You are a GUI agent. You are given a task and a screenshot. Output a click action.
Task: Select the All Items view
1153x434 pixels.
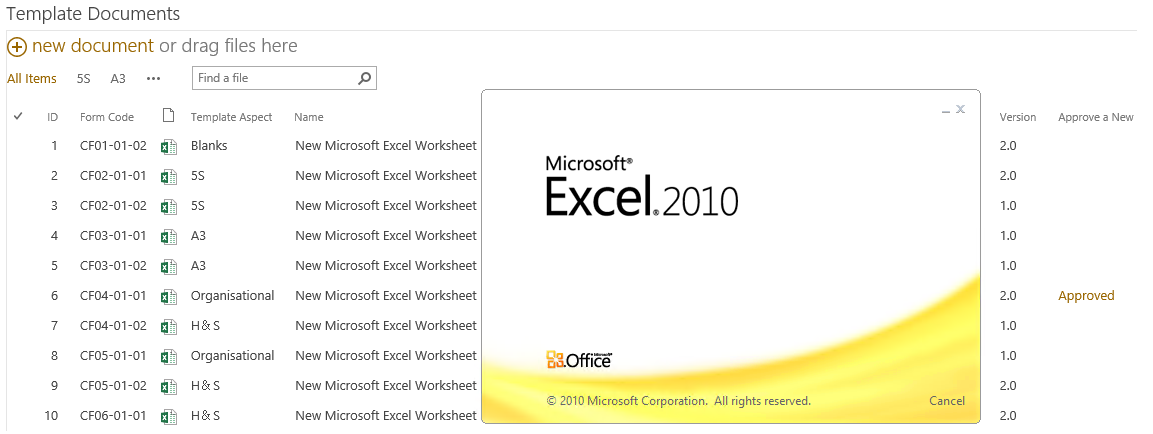point(32,78)
